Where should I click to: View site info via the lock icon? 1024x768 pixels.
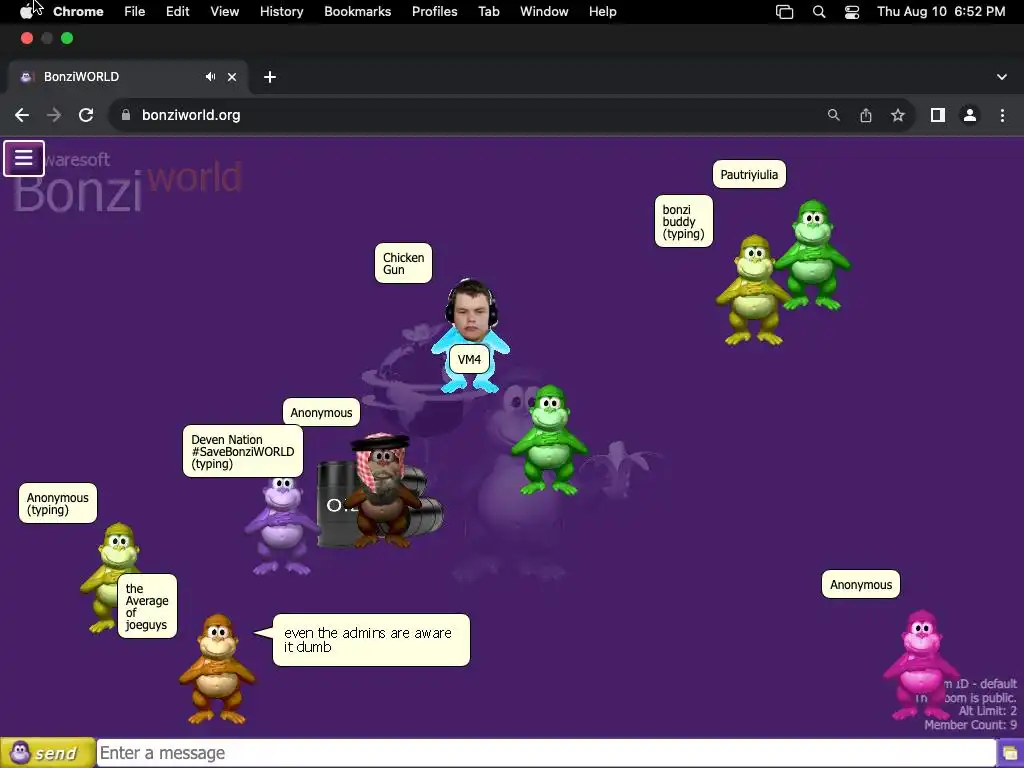(x=126, y=115)
